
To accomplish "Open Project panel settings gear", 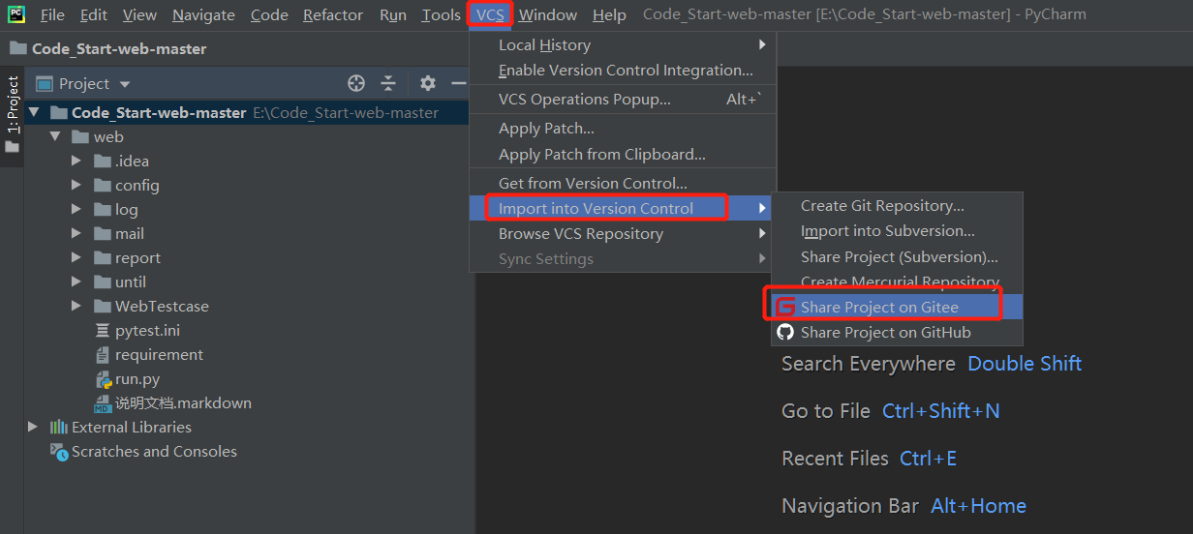I will point(428,84).
